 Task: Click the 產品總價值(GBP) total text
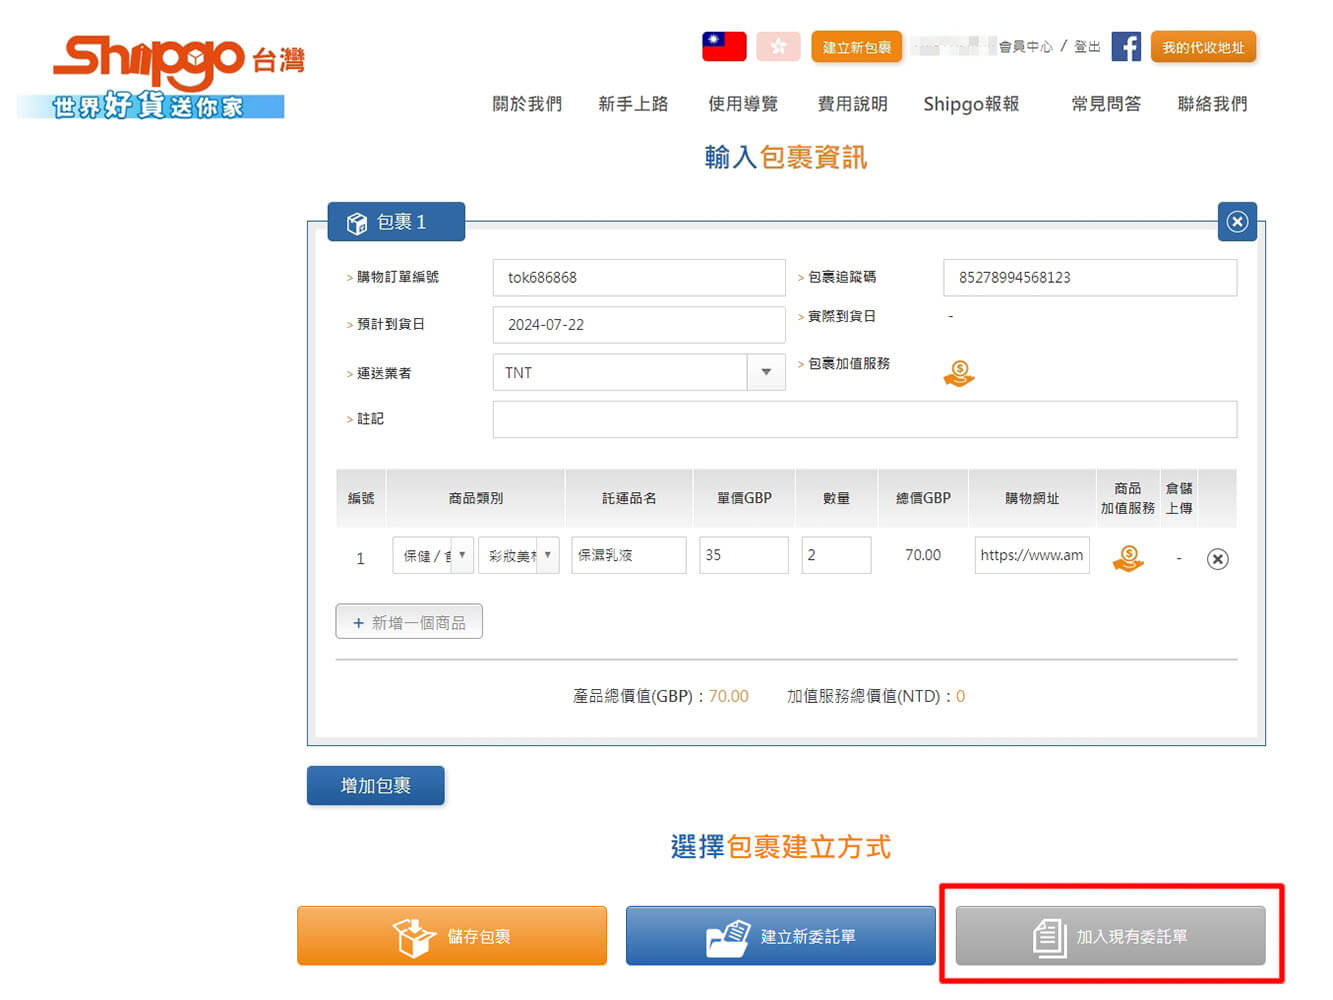click(660, 696)
